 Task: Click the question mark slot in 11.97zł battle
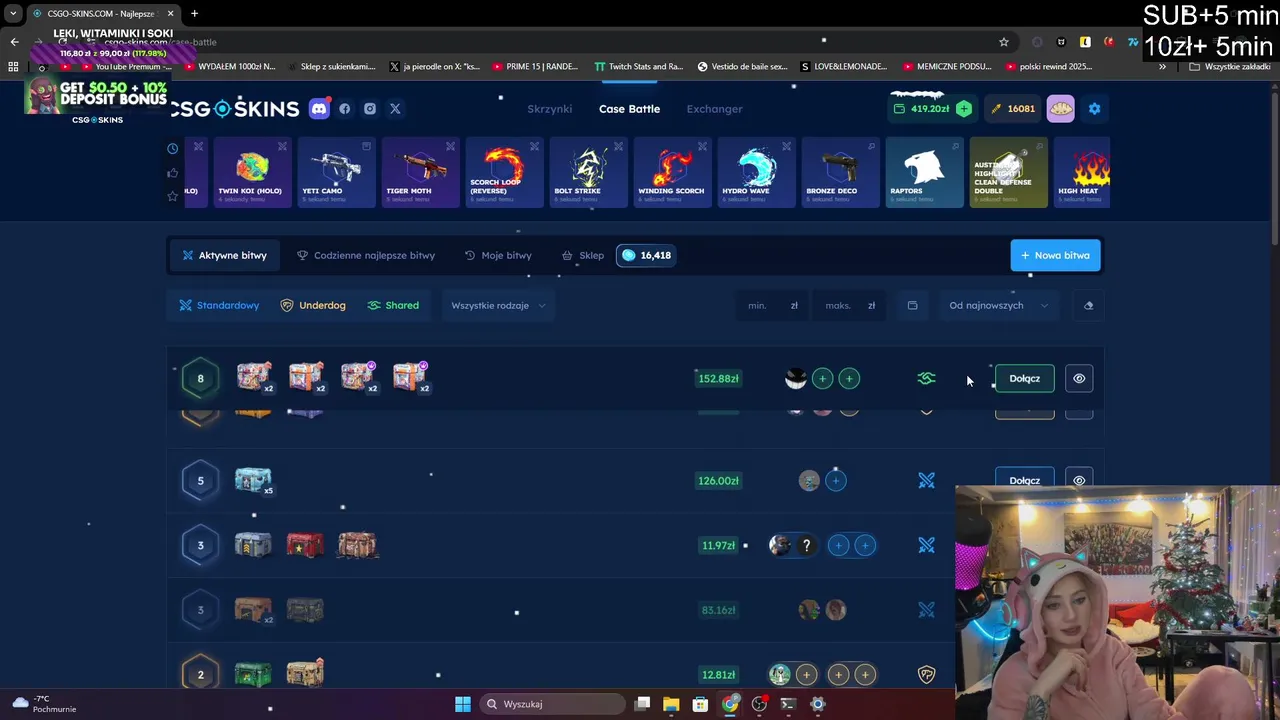point(806,545)
